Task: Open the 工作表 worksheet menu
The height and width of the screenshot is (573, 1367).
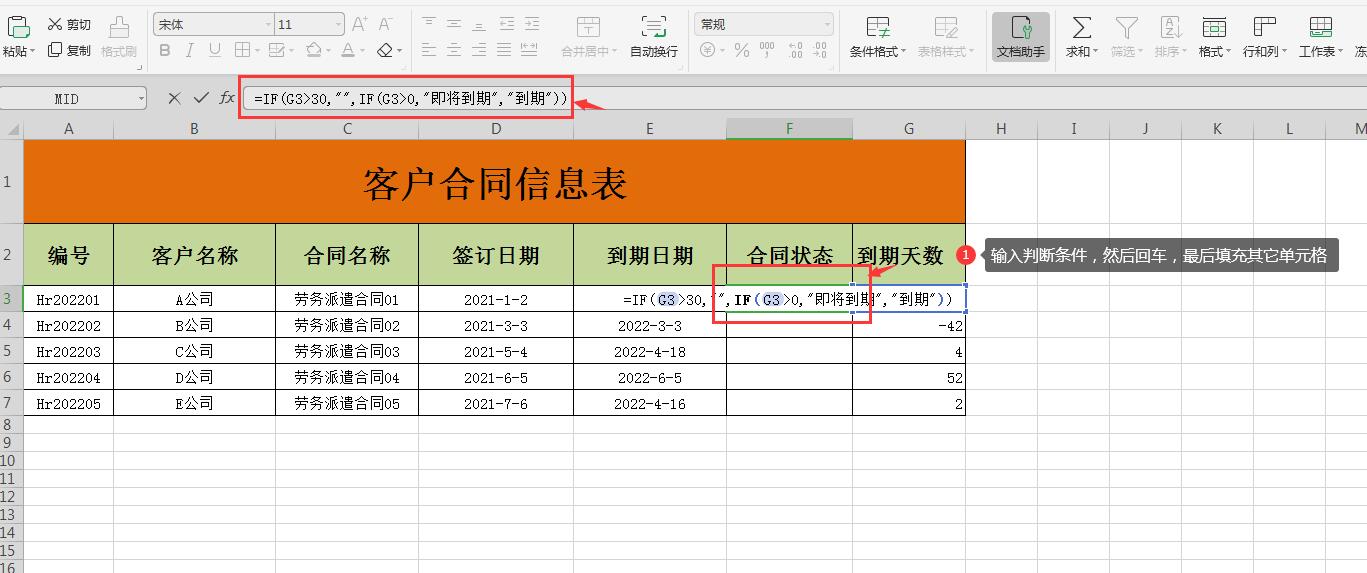Action: click(x=1320, y=37)
